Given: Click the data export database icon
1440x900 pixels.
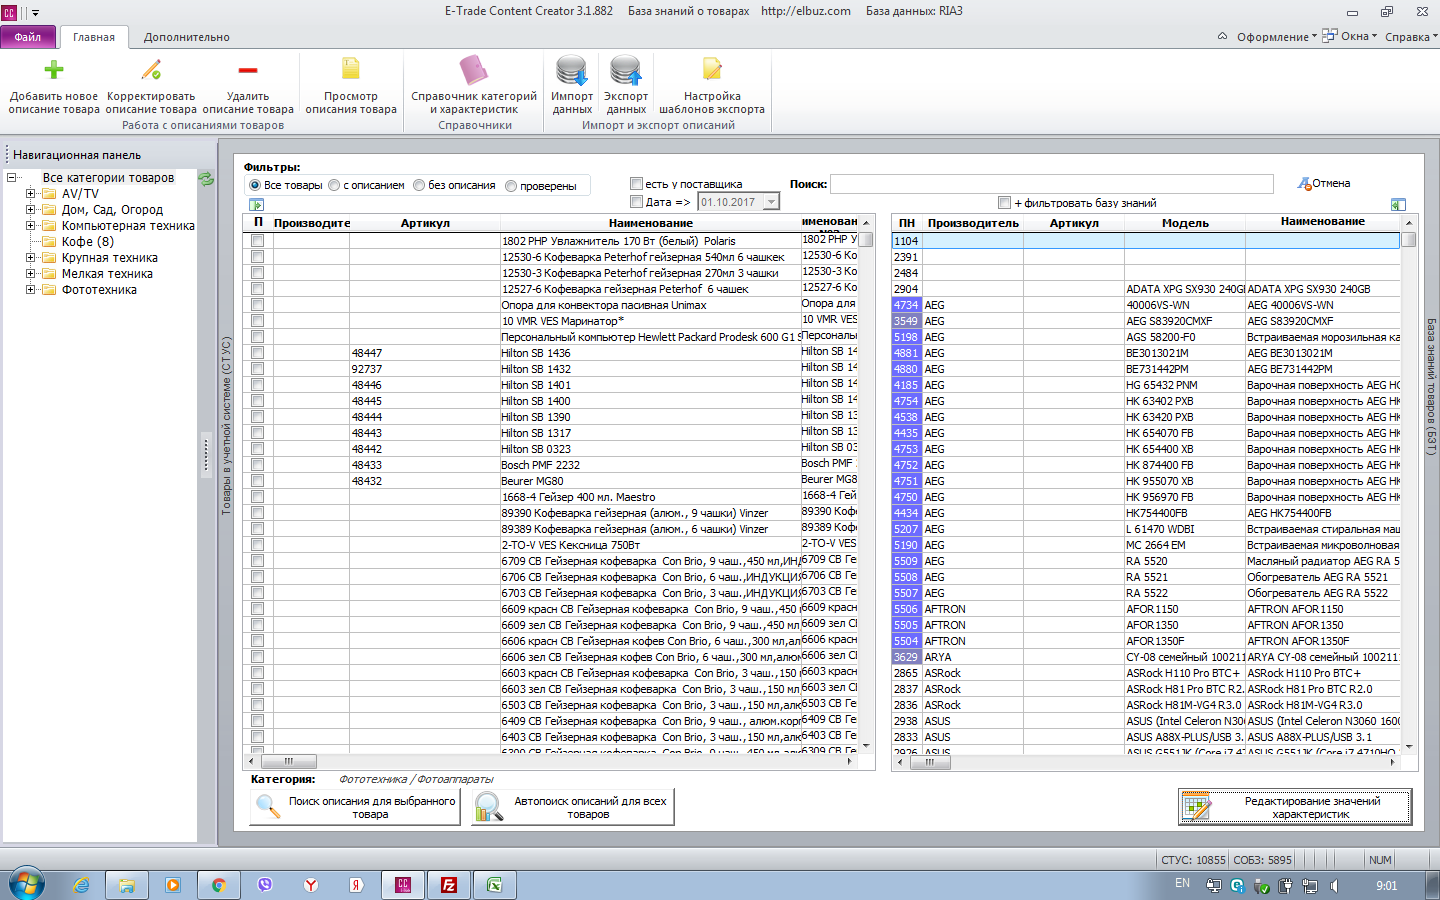Looking at the screenshot, I should click(x=626, y=71).
